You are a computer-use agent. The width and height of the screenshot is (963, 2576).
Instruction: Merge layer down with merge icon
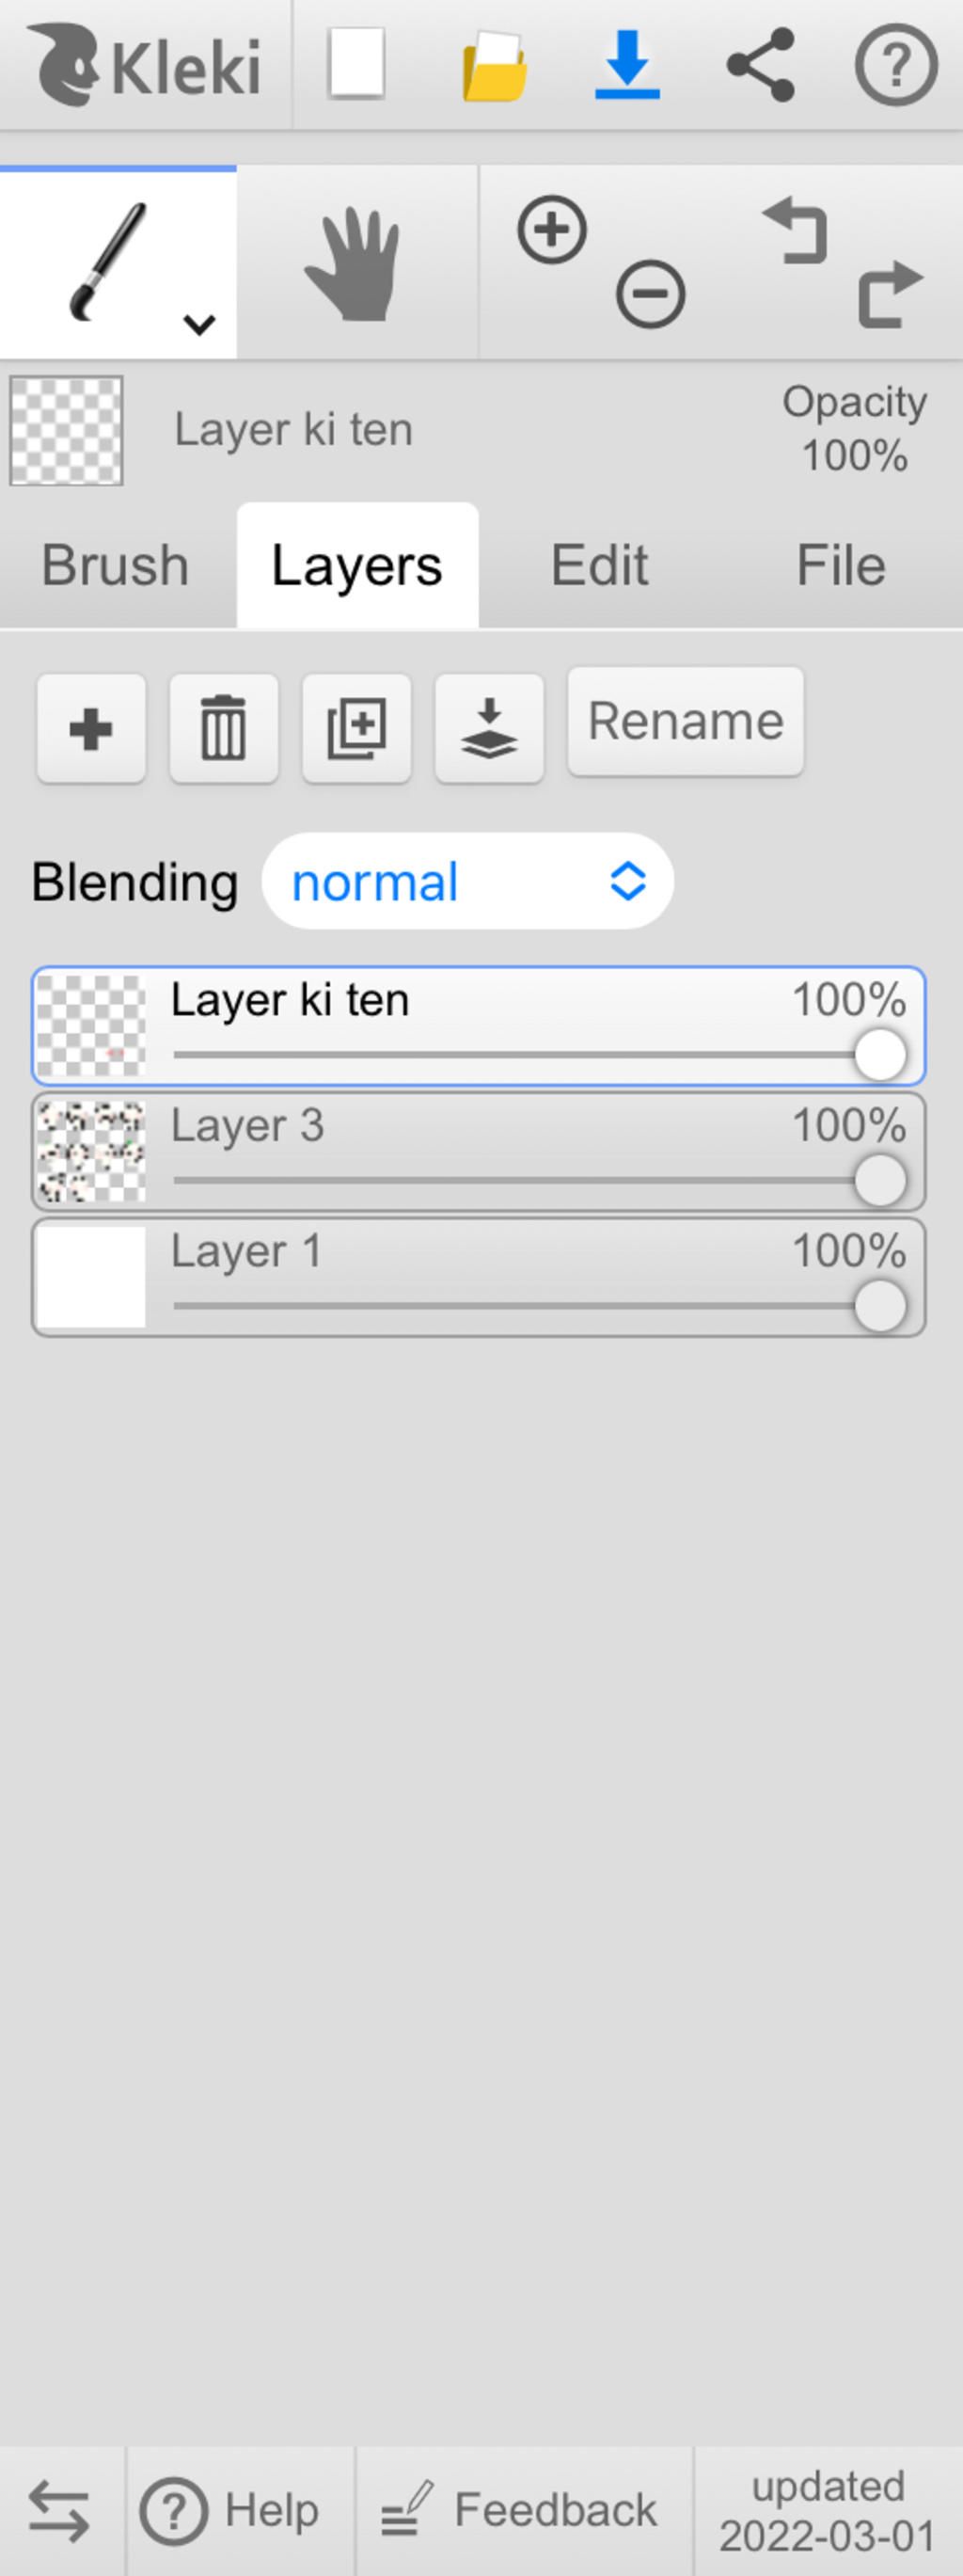pyautogui.click(x=489, y=728)
